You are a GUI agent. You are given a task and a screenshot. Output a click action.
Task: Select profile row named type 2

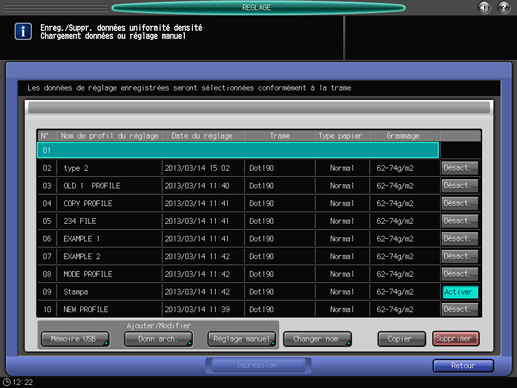pyautogui.click(x=238, y=168)
